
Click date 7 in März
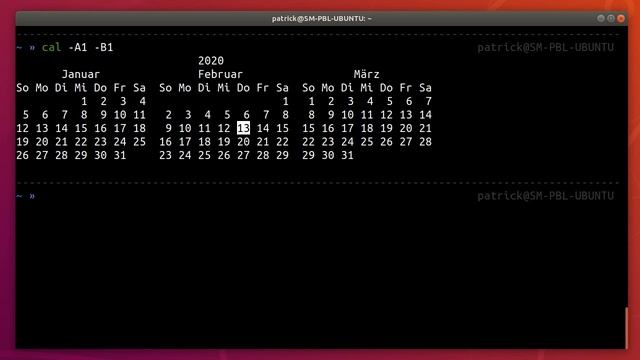[x=428, y=101]
